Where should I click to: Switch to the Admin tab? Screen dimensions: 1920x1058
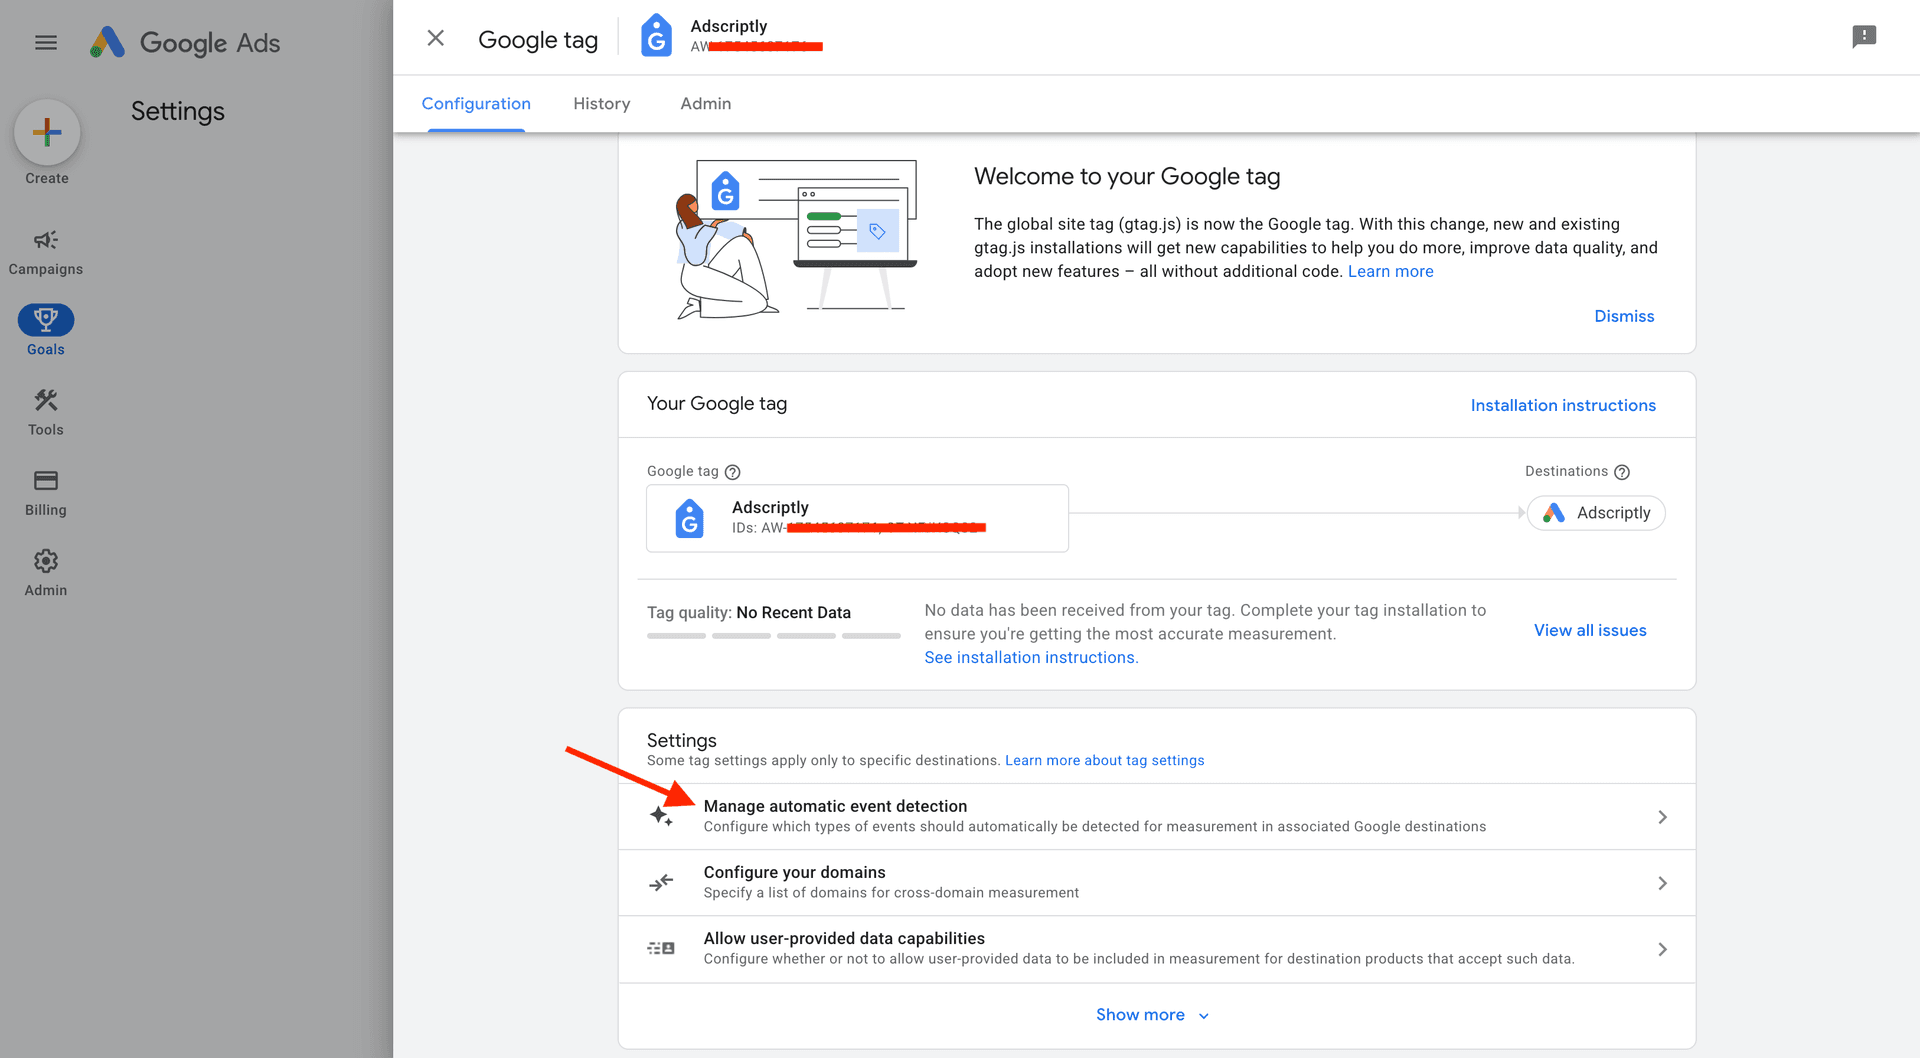(x=705, y=103)
